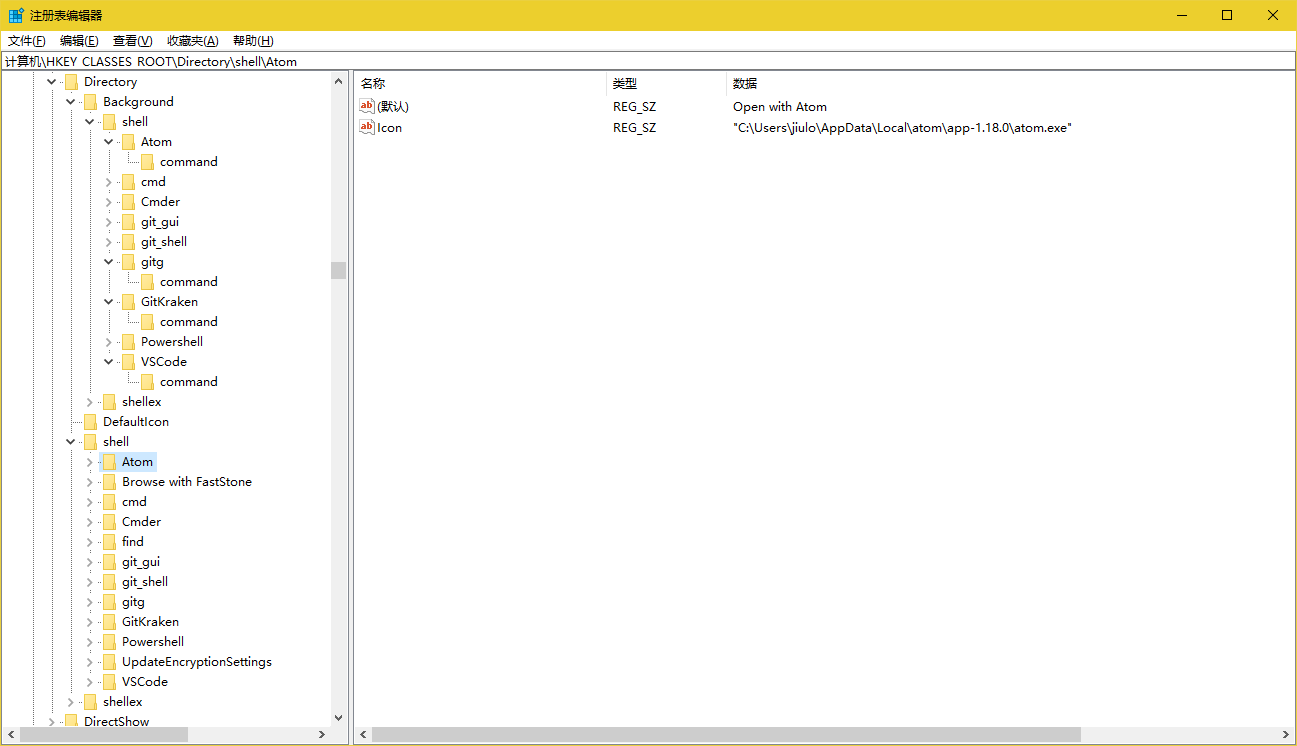
Task: Click the values pane's scroll-right arrow
Action: (x=1284, y=735)
